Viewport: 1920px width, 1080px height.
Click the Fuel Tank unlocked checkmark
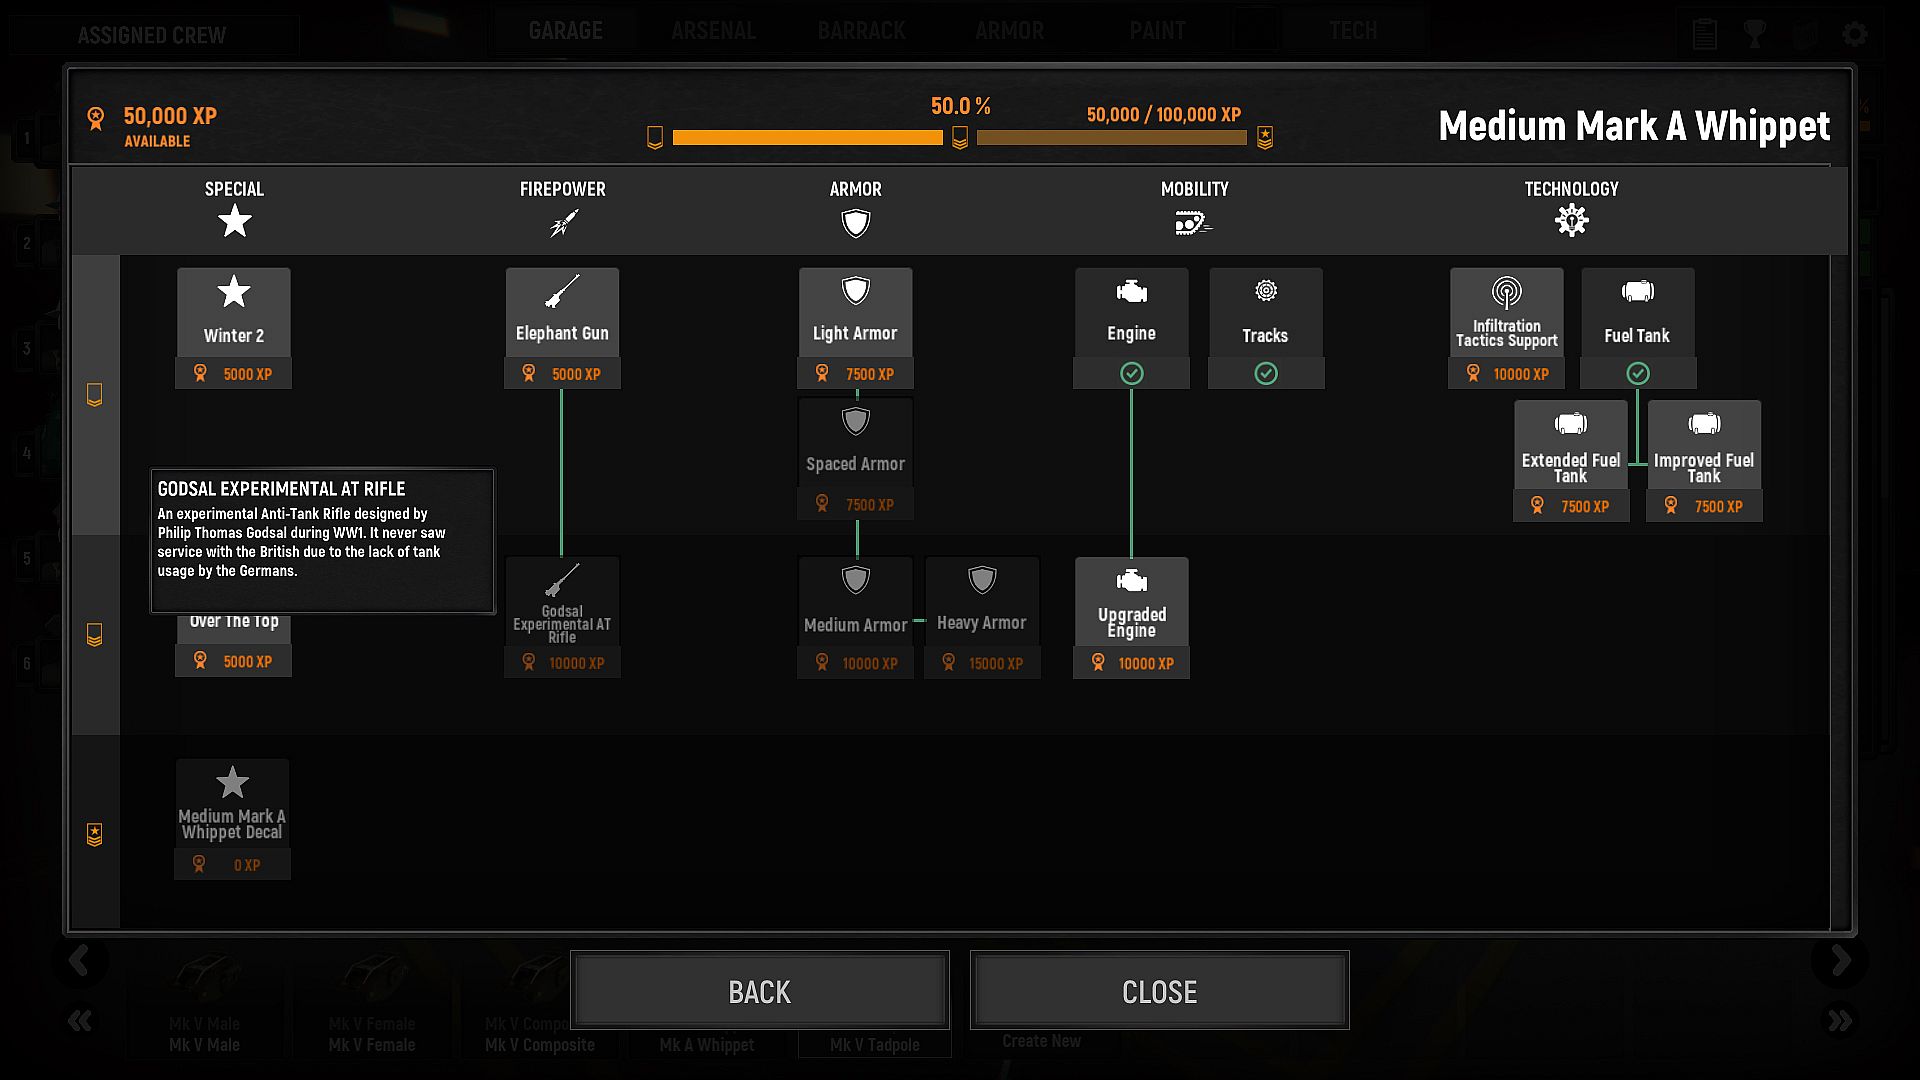(x=1637, y=373)
